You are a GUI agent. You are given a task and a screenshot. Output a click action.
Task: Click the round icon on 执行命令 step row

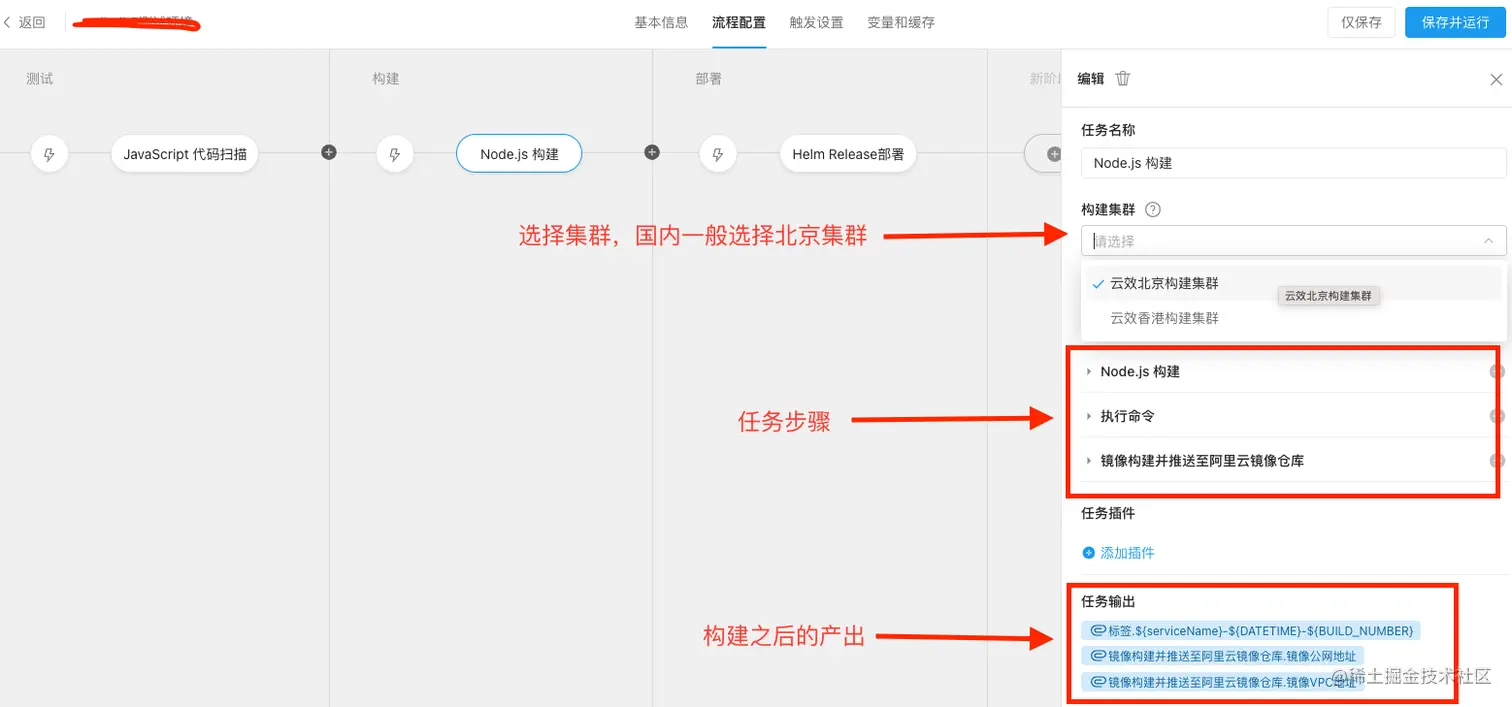1497,416
